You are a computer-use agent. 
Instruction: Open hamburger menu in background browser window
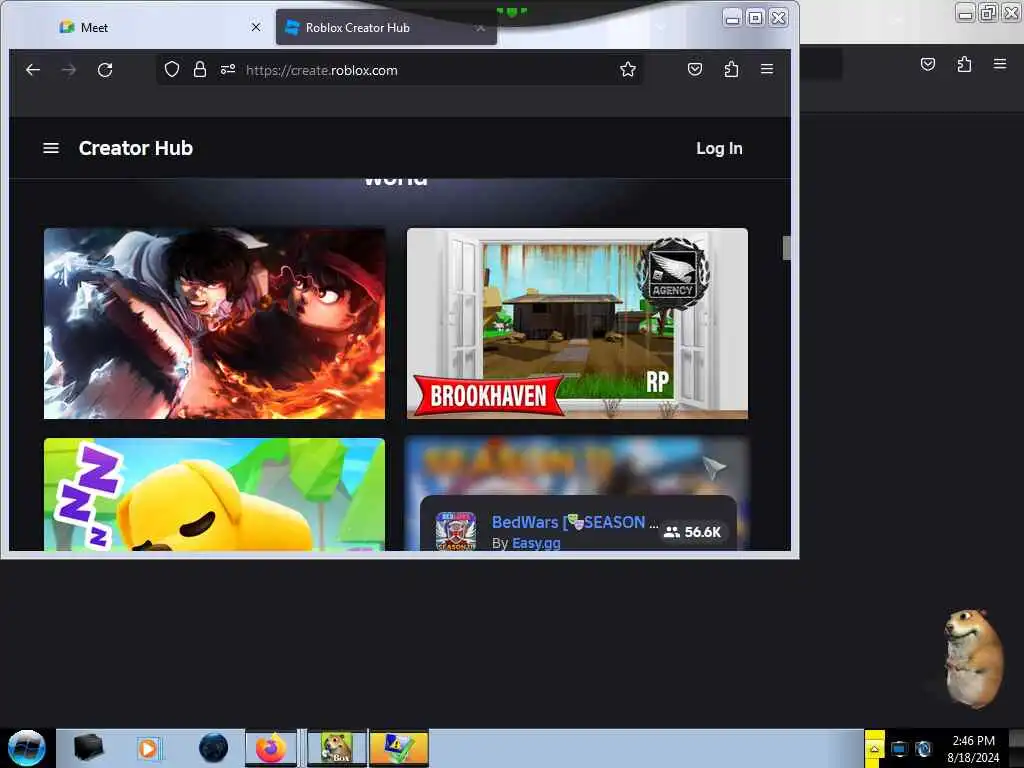pos(999,64)
